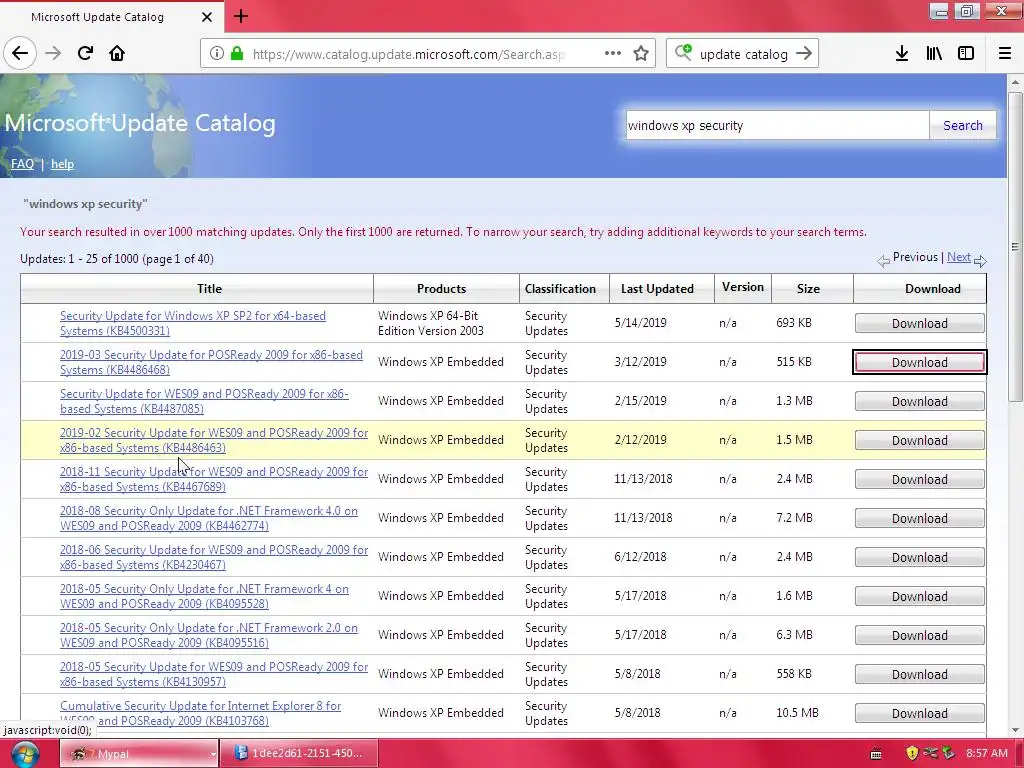The height and width of the screenshot is (768, 1024).
Task: Switch to the 1dee2d61-2151-450 taskbar window
Action: (298, 753)
